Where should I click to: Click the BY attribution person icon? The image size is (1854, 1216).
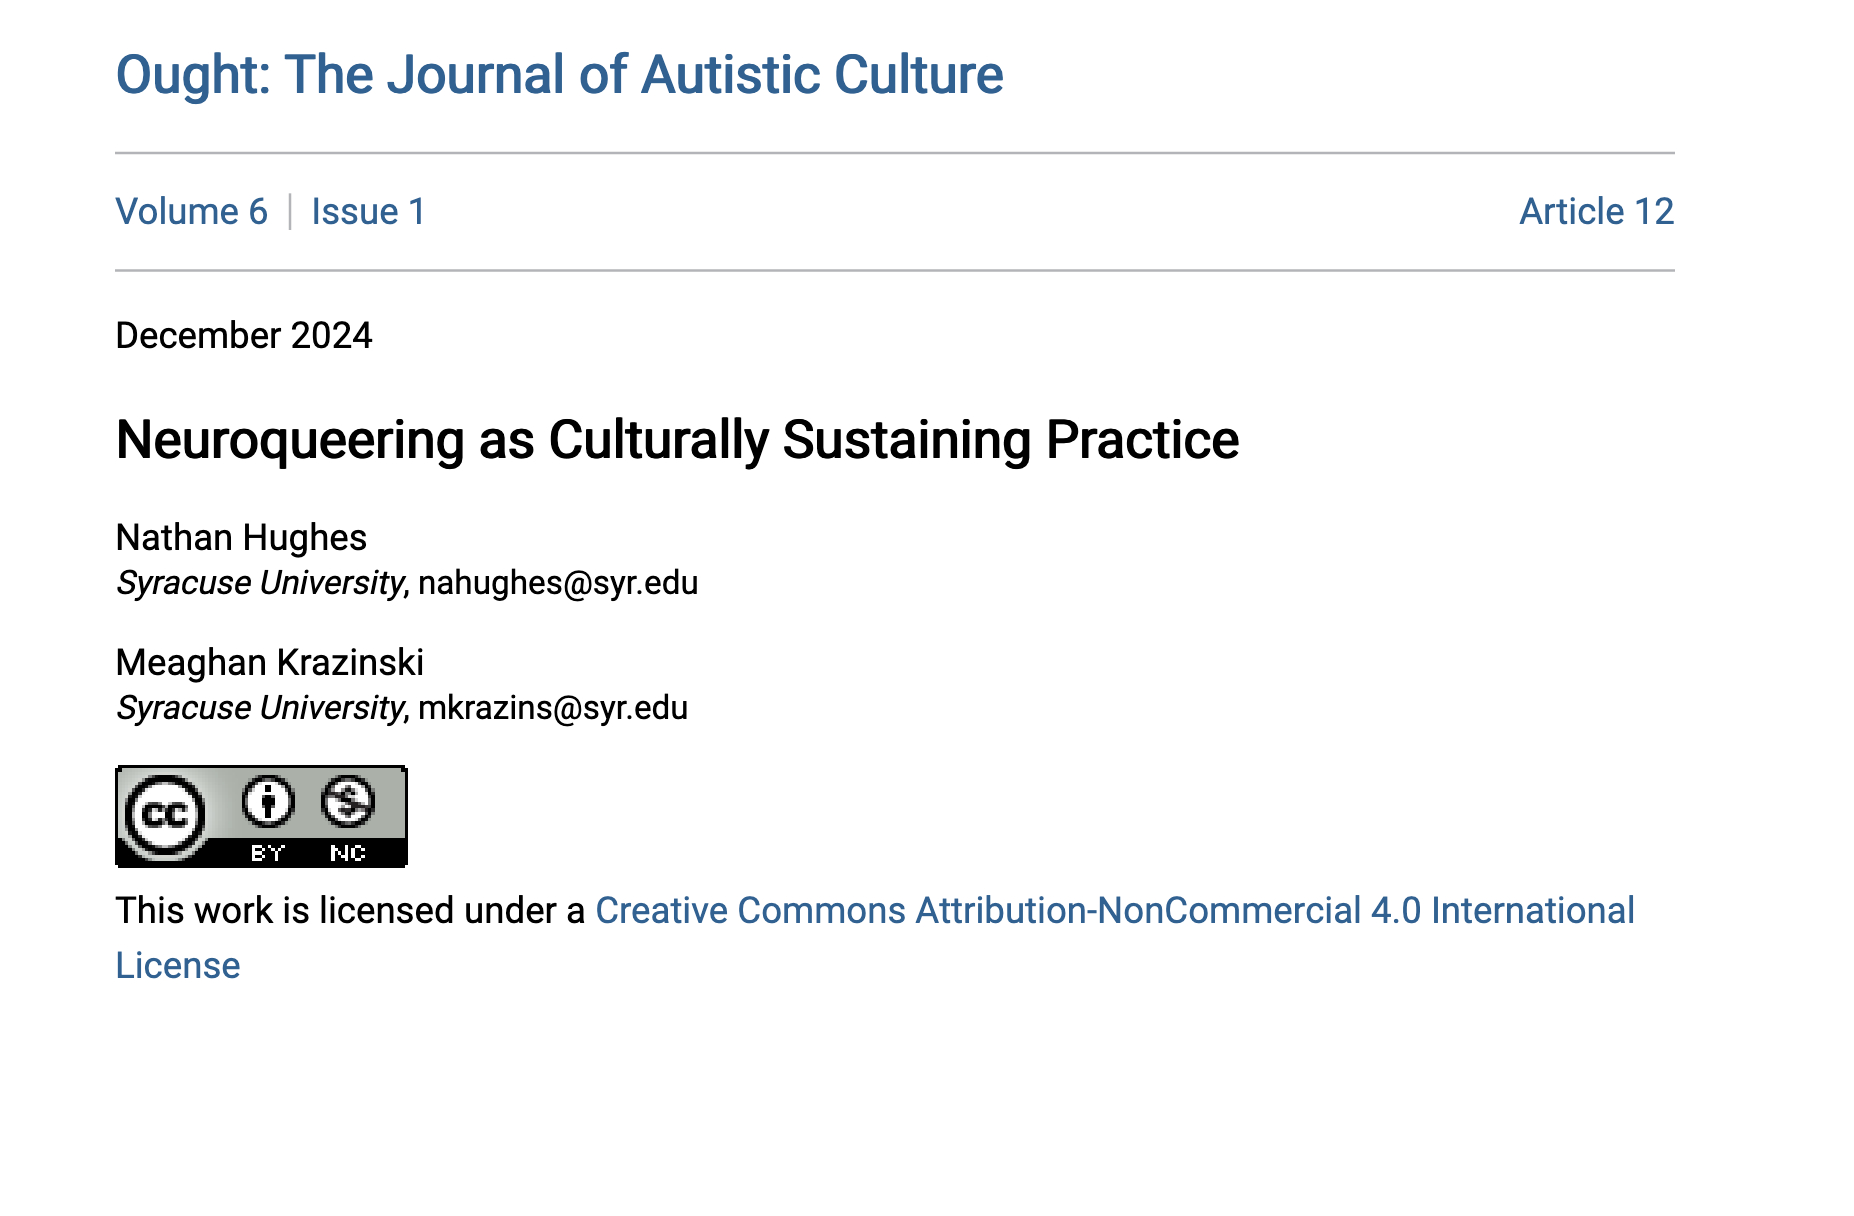tap(268, 802)
